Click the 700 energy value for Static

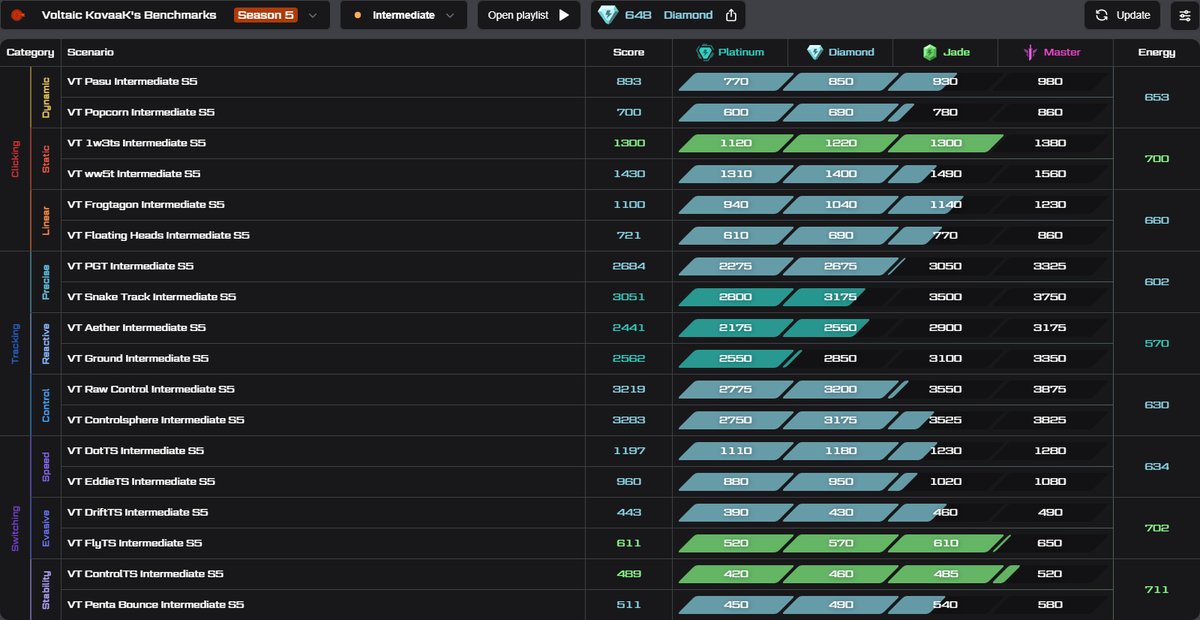(x=1156, y=159)
